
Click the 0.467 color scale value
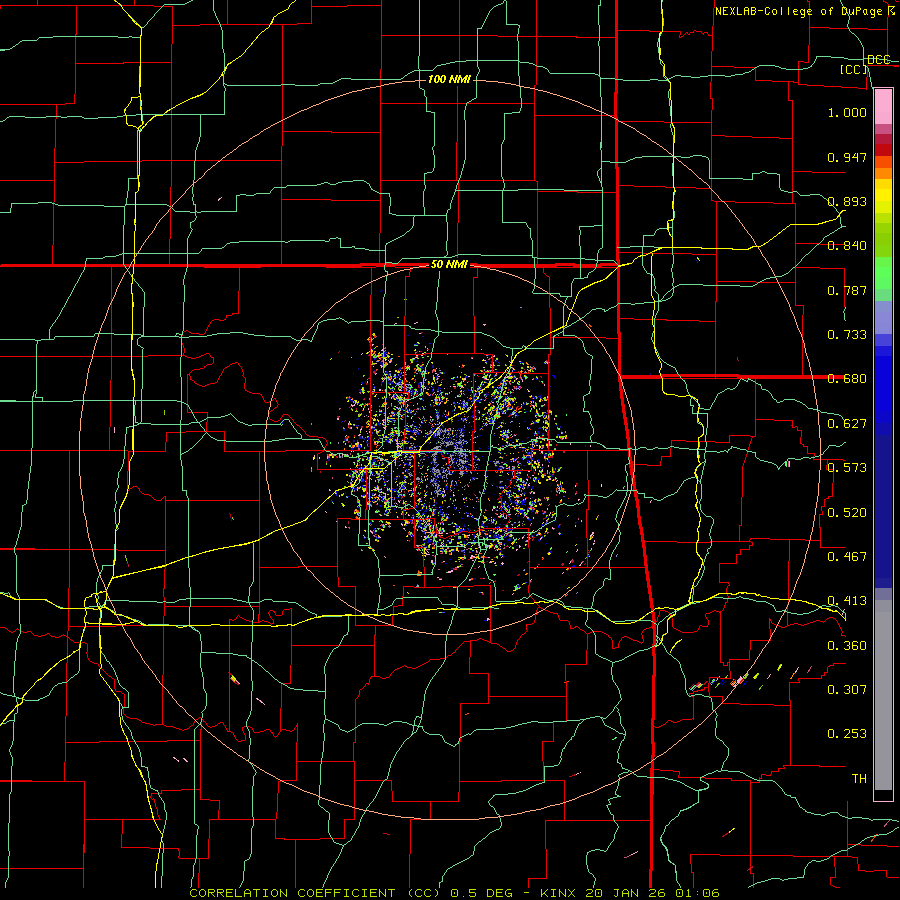847,557
